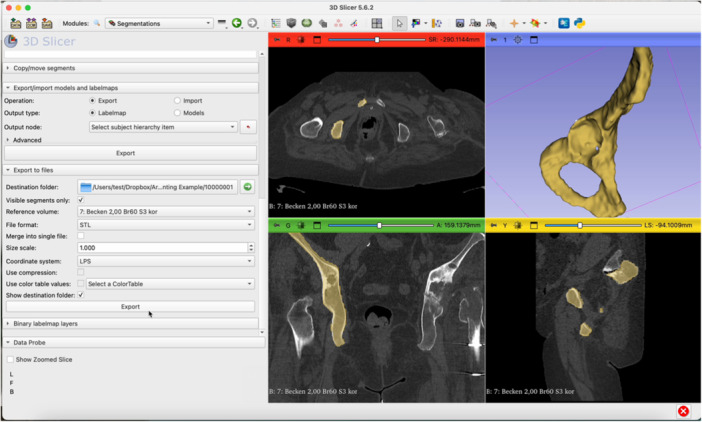Open the Python console icon
The width and height of the screenshot is (702, 422).
click(579, 23)
